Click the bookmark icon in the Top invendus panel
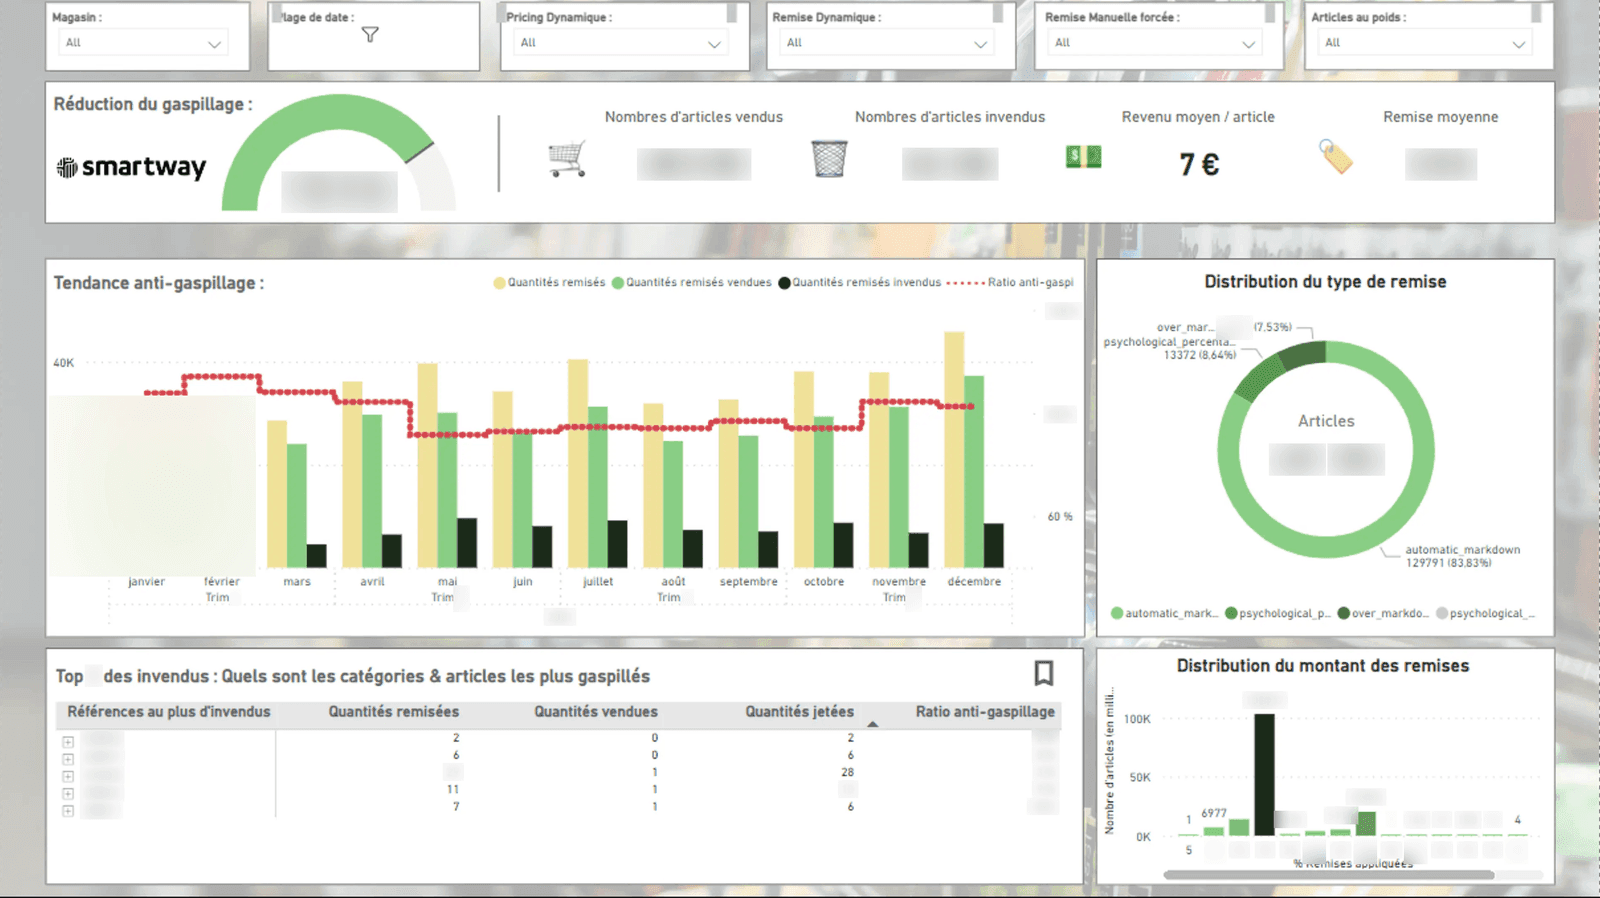 pyautogui.click(x=1044, y=673)
